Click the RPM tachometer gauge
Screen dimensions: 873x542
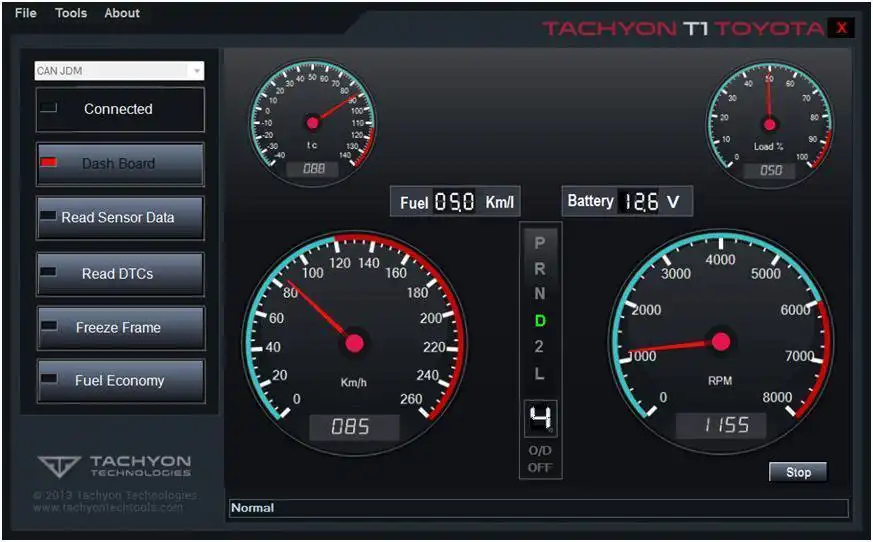[720, 341]
